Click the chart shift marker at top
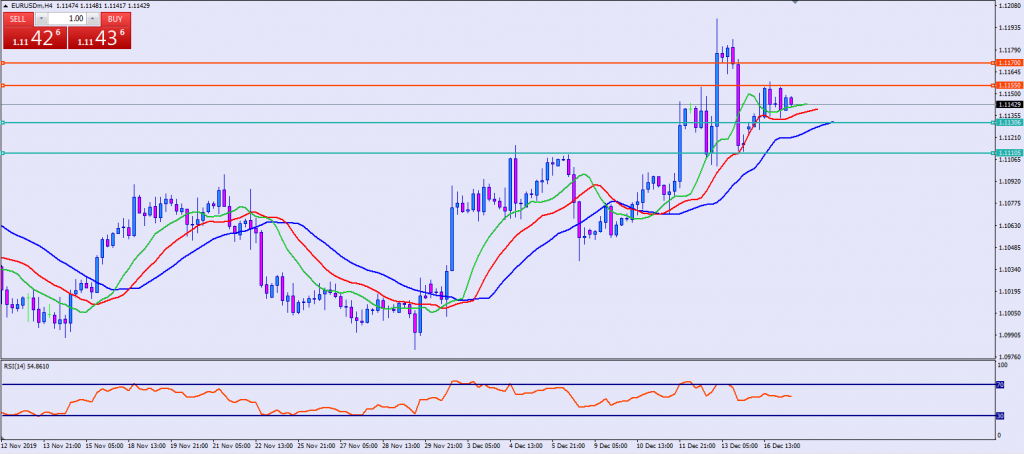 (795, 3)
